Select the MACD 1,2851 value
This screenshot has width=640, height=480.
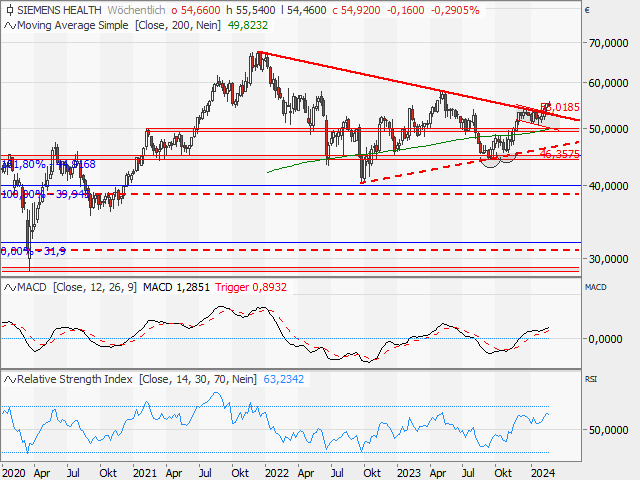(176, 287)
